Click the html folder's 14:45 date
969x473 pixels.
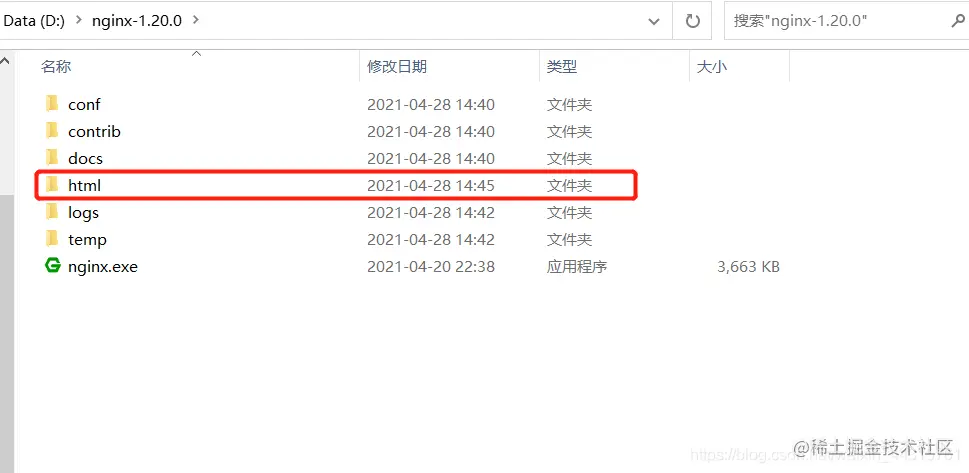point(431,185)
